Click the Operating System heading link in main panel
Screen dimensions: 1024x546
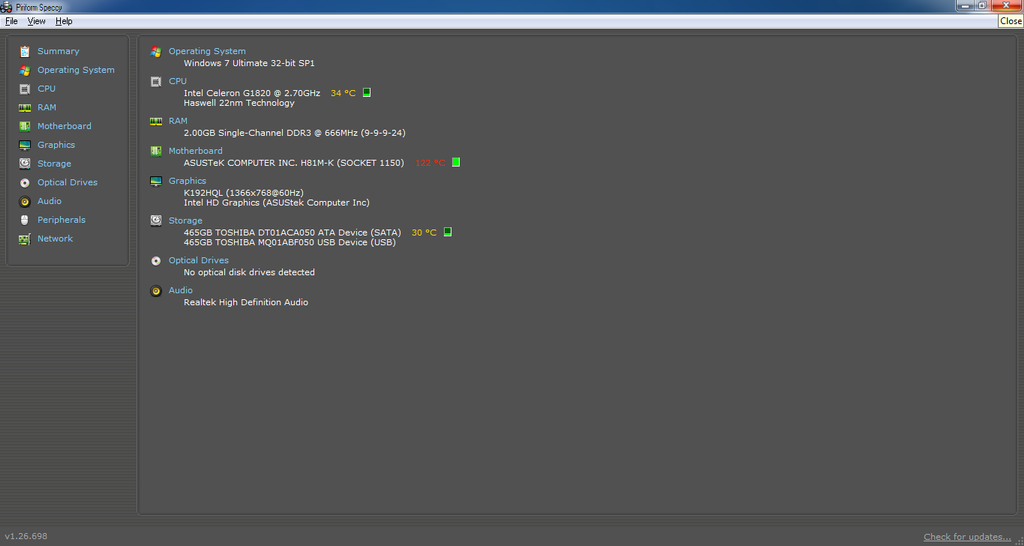click(207, 51)
